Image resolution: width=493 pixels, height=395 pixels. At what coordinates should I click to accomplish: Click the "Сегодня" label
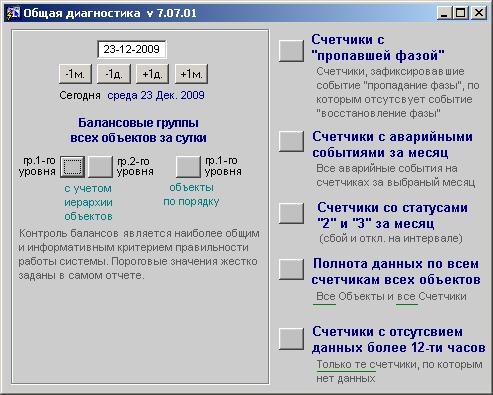coord(80,95)
